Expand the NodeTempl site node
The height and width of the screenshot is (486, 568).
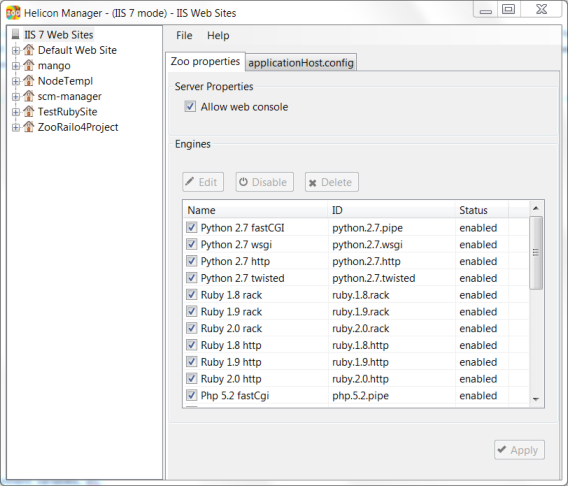16,81
